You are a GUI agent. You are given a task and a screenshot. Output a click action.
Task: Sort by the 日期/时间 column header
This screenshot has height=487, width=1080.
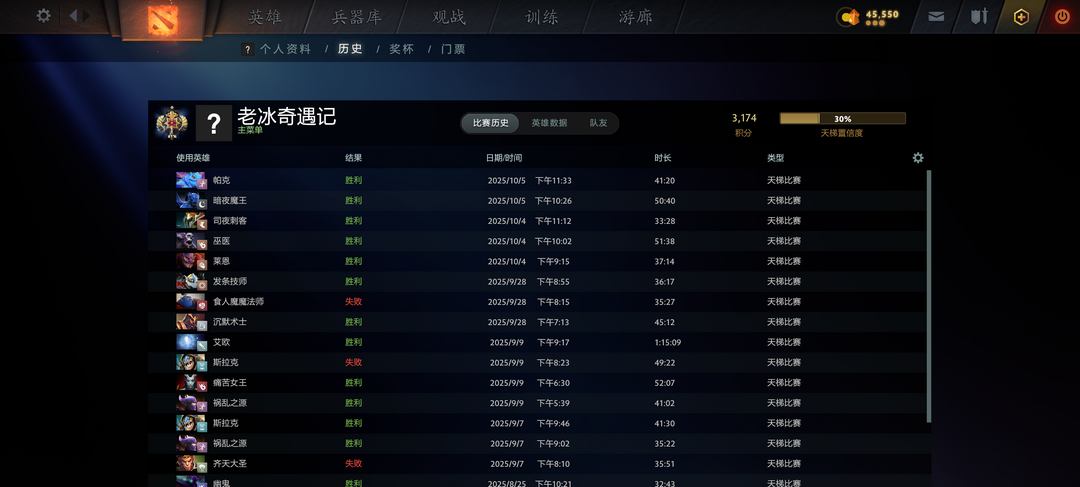click(x=504, y=158)
